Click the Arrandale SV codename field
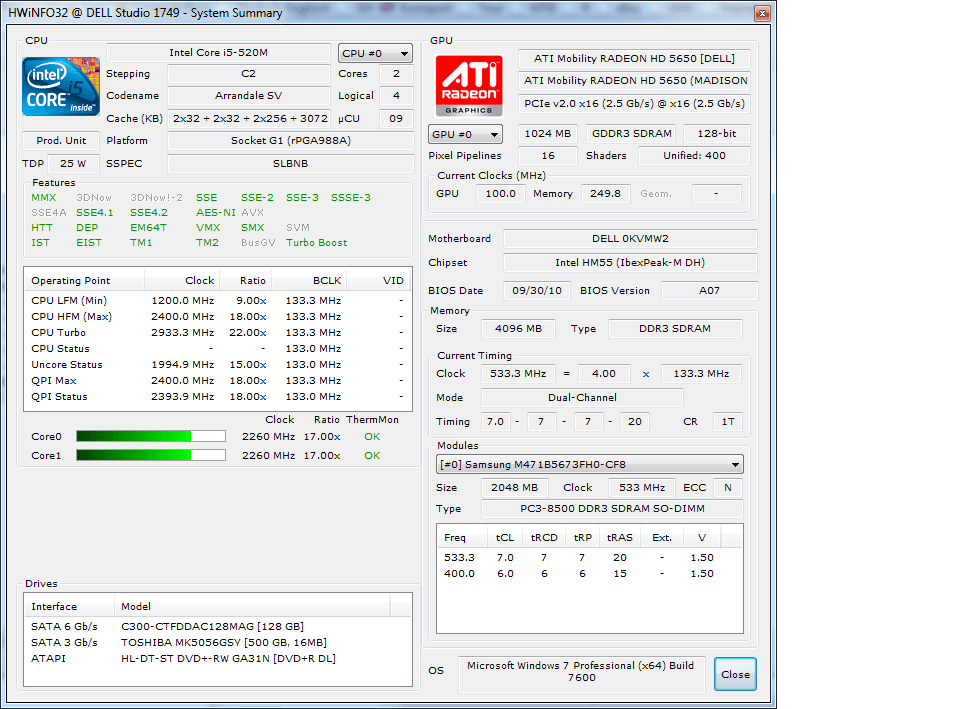Screen dimensions: 960x709 249,96
